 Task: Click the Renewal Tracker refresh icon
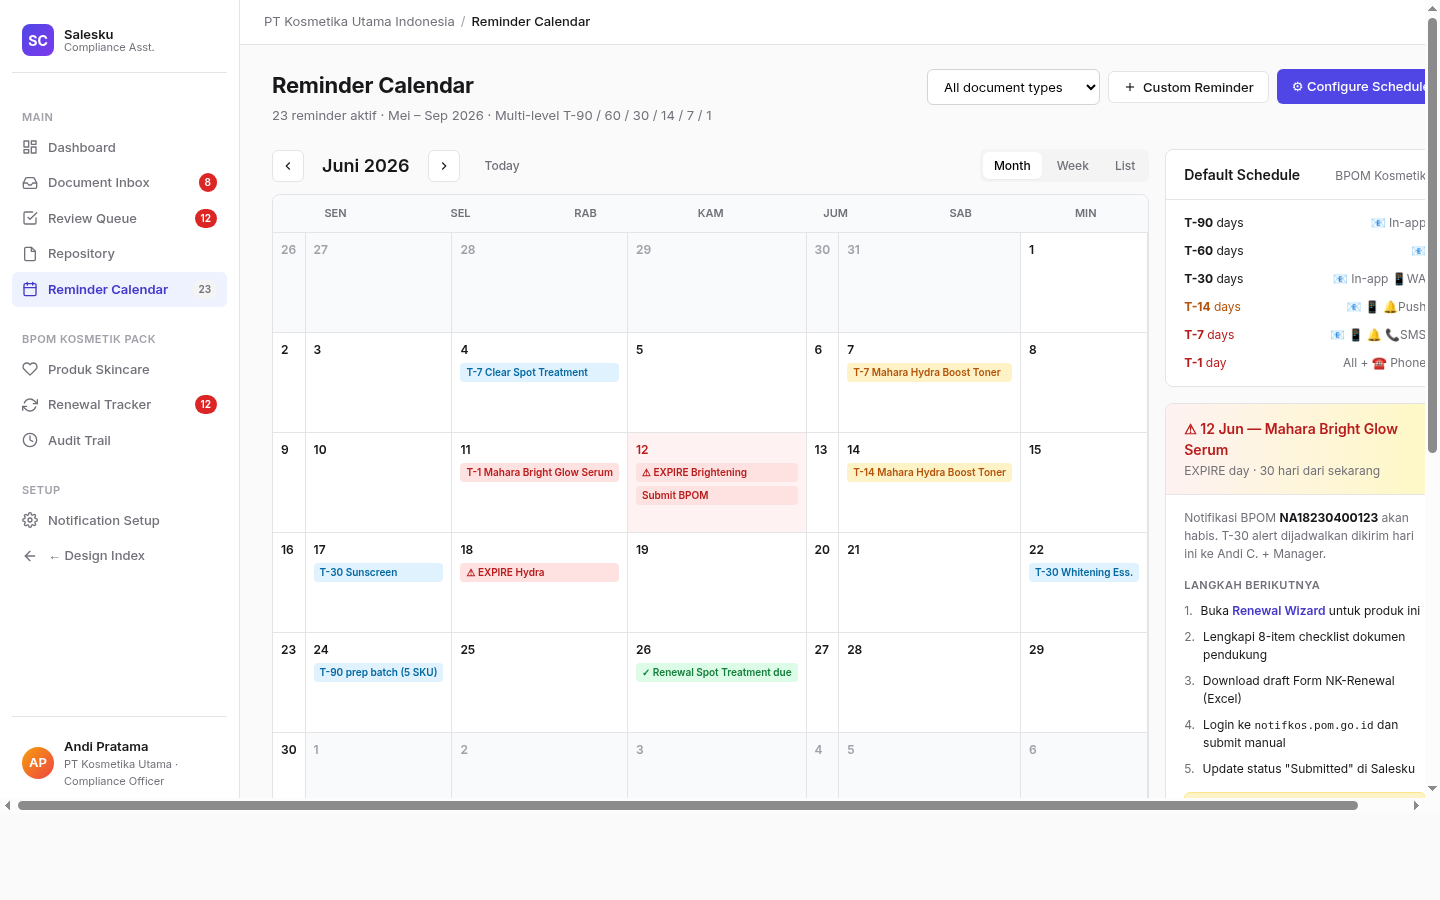30,405
